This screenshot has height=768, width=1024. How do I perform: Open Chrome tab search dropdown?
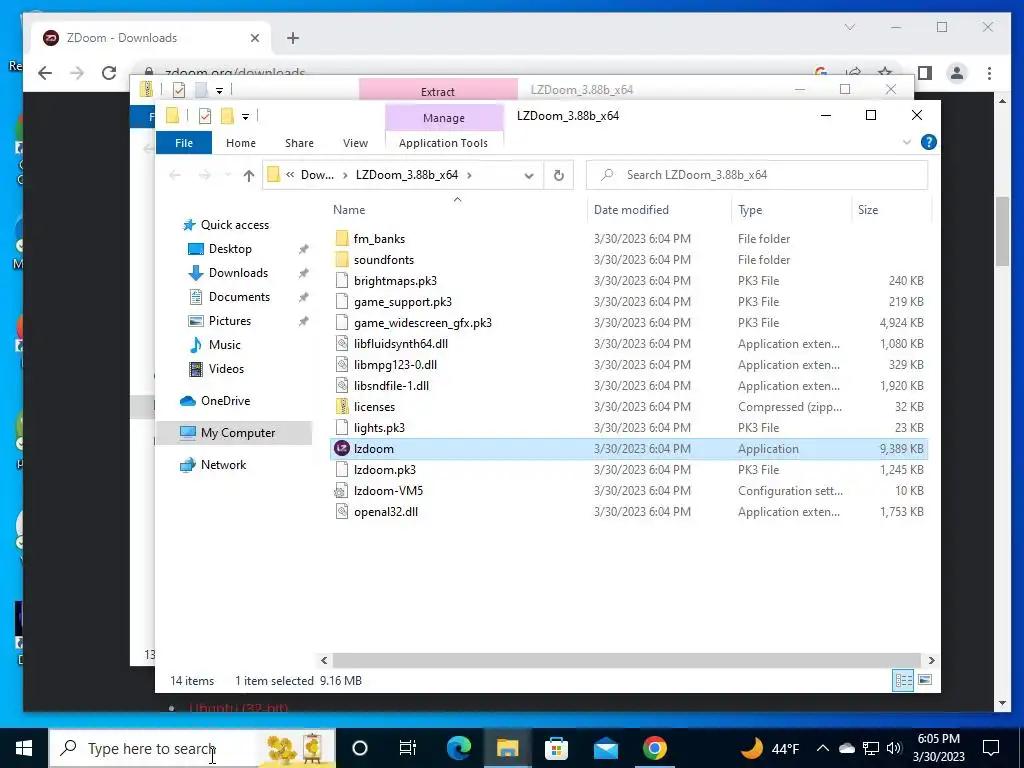tap(850, 27)
